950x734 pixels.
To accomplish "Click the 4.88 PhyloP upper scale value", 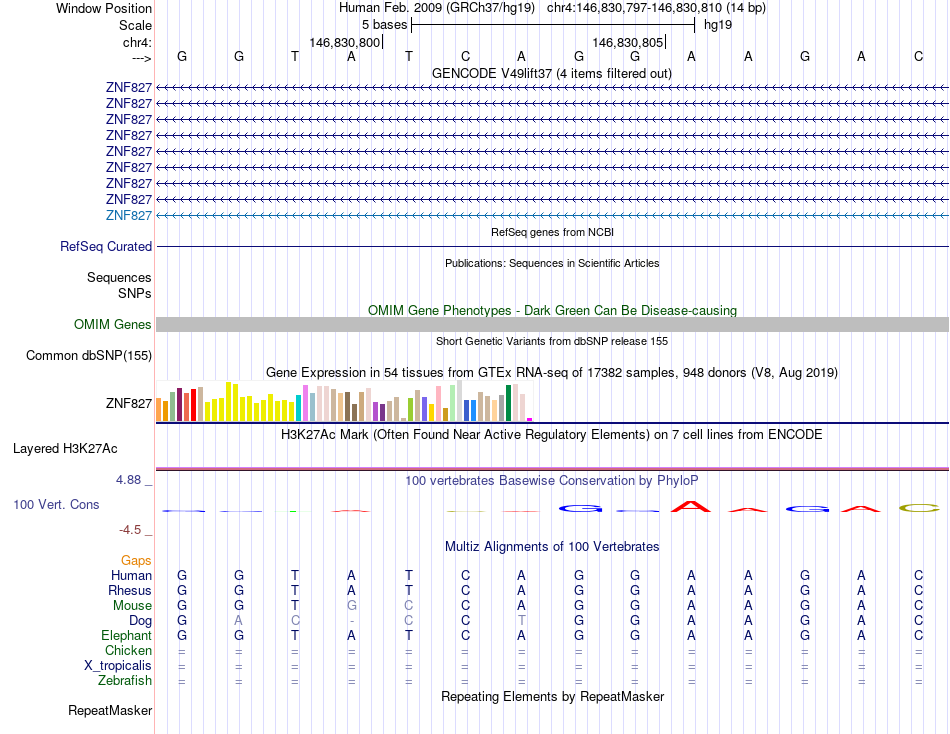I will pos(128,480).
